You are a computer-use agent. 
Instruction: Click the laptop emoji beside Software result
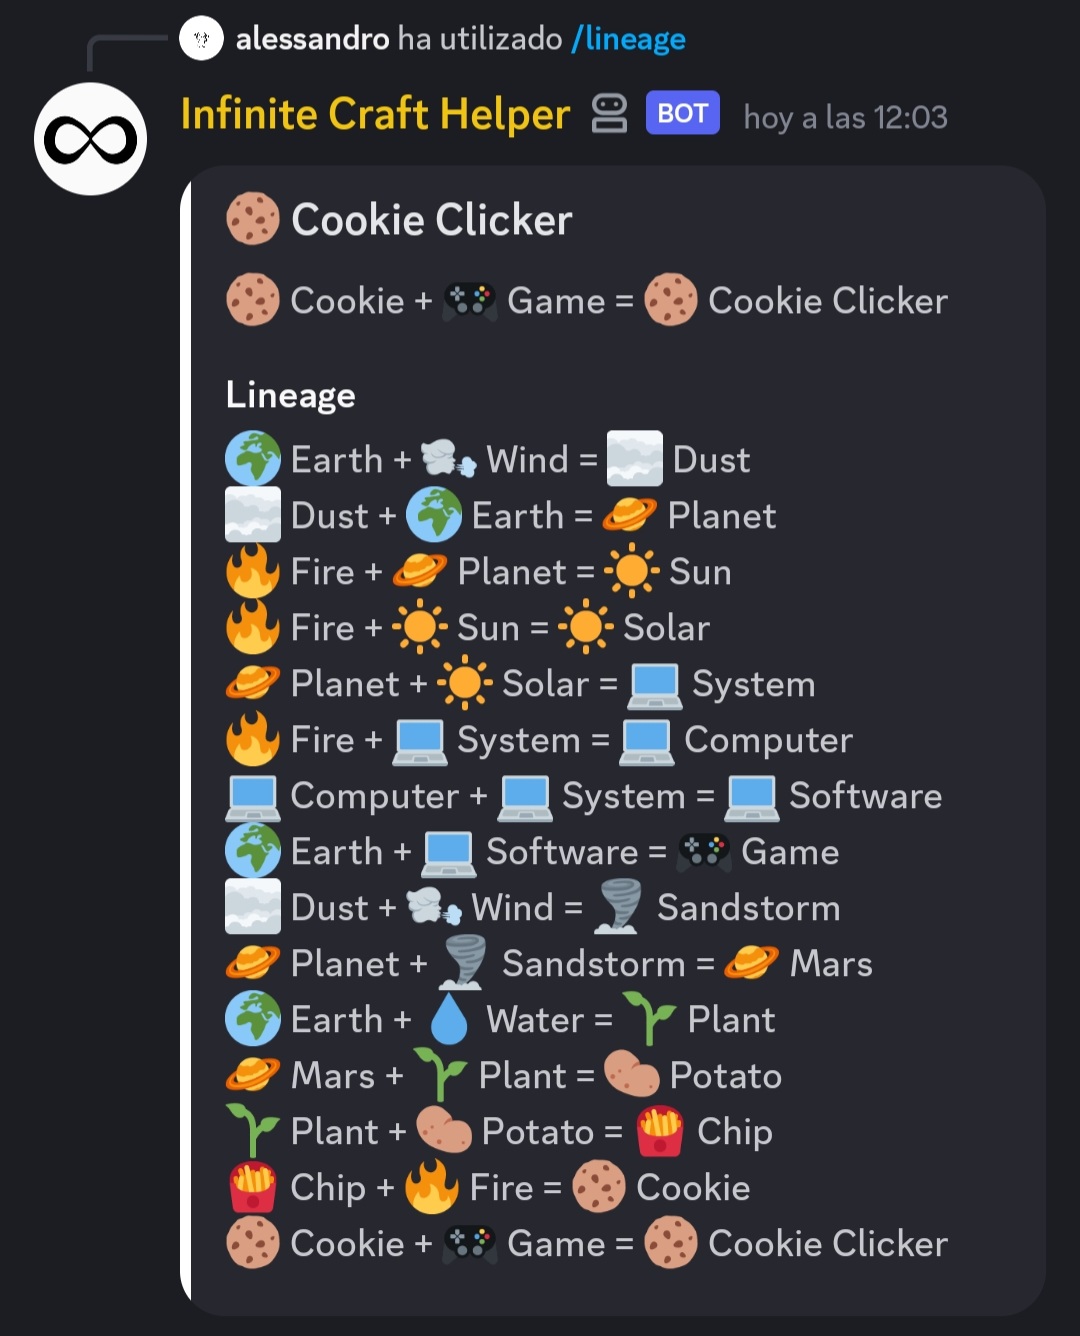point(752,795)
